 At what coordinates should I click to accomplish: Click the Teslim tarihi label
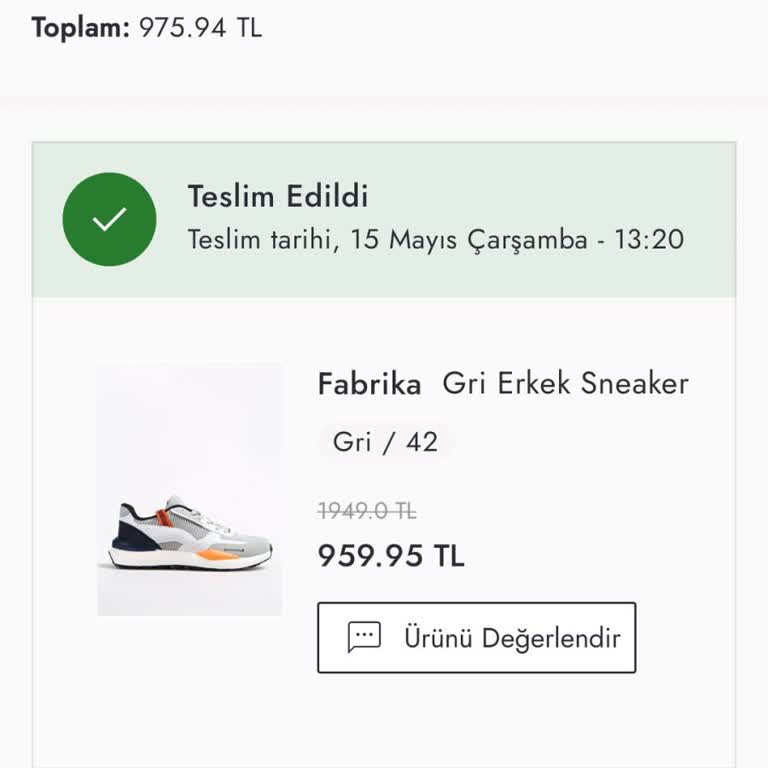pyautogui.click(x=260, y=240)
